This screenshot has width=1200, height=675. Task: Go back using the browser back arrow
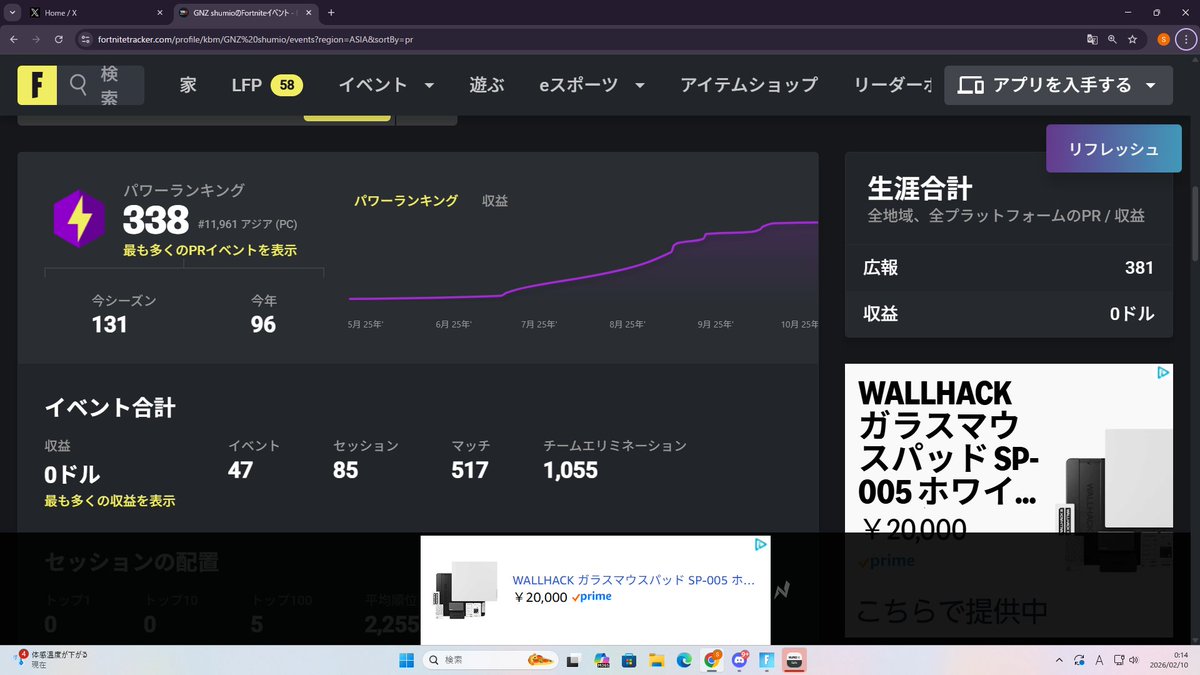(x=13, y=39)
